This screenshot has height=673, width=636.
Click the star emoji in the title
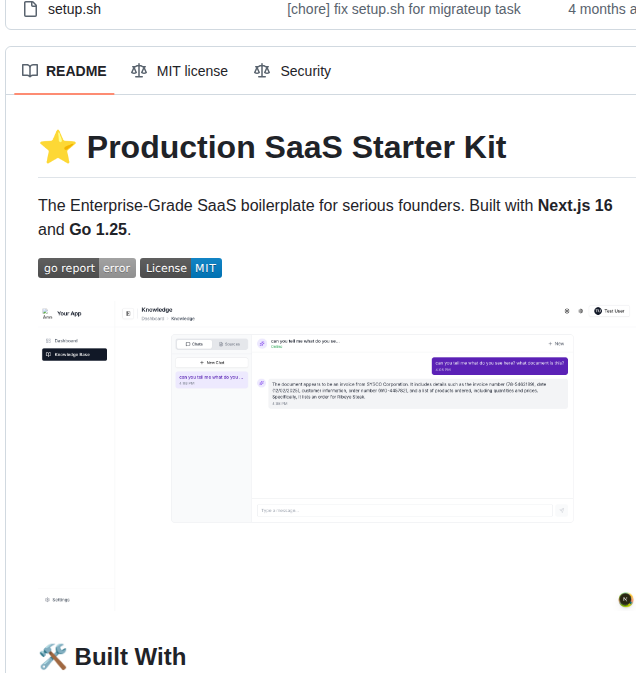58,147
